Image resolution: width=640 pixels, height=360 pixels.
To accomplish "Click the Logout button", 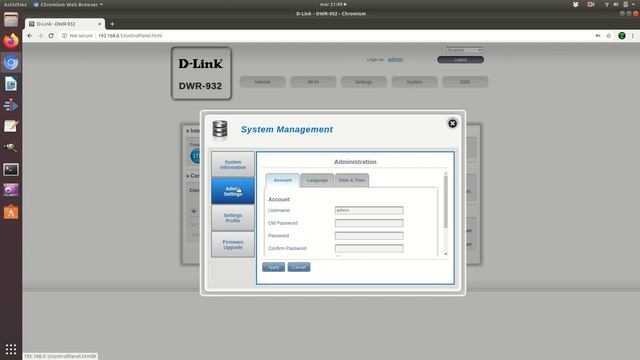I will 460,60.
